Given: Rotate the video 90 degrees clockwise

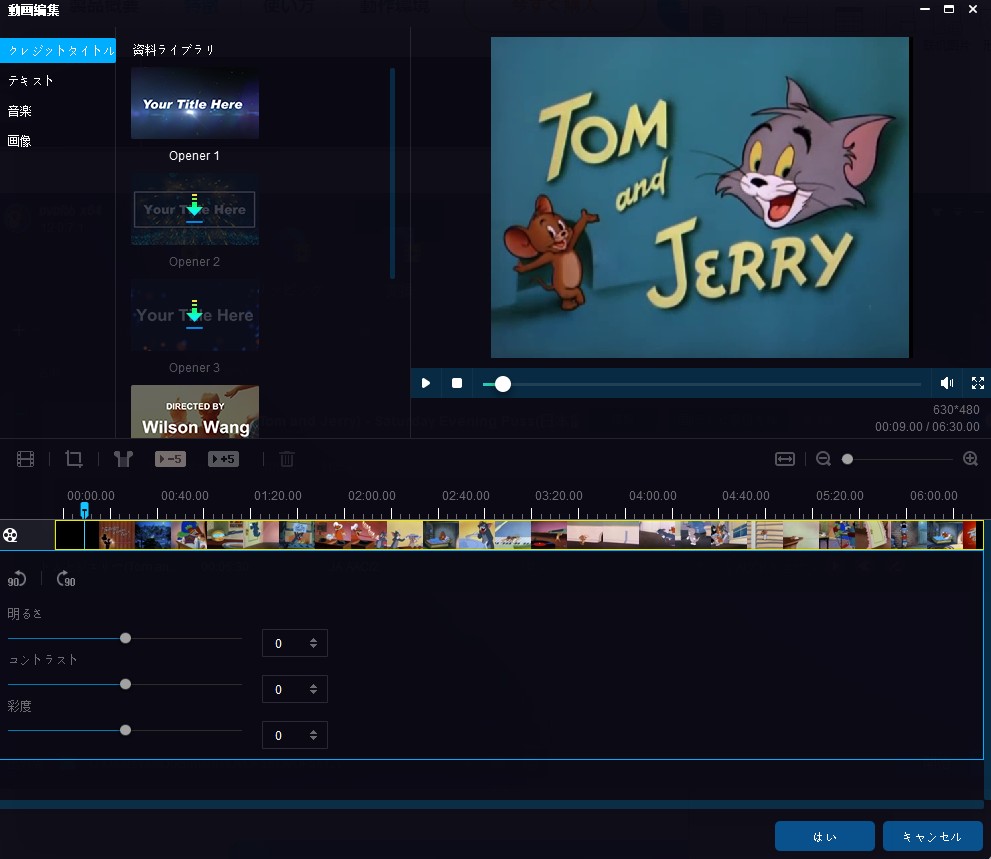Looking at the screenshot, I should (x=66, y=579).
